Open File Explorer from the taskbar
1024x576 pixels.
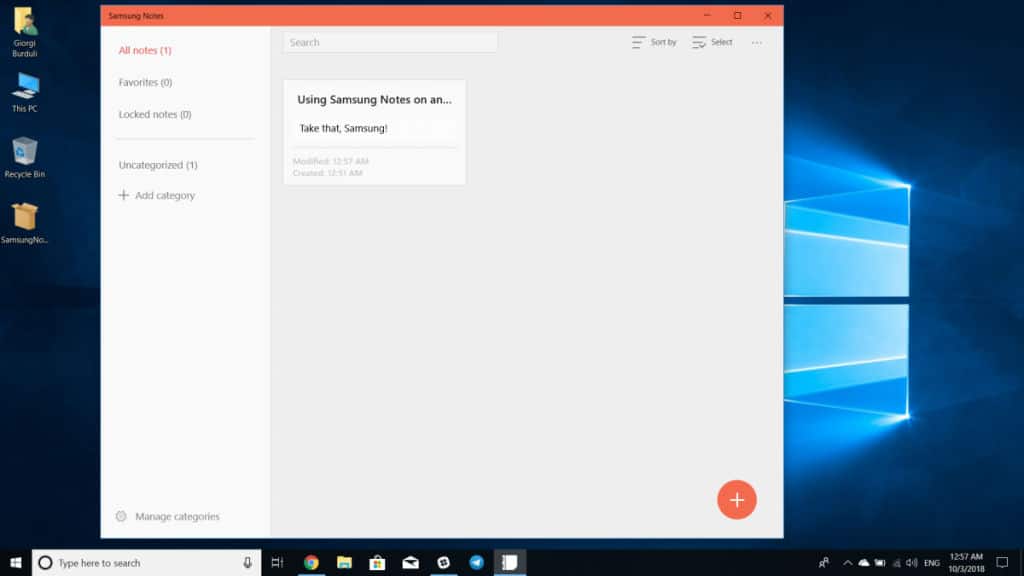tap(344, 563)
